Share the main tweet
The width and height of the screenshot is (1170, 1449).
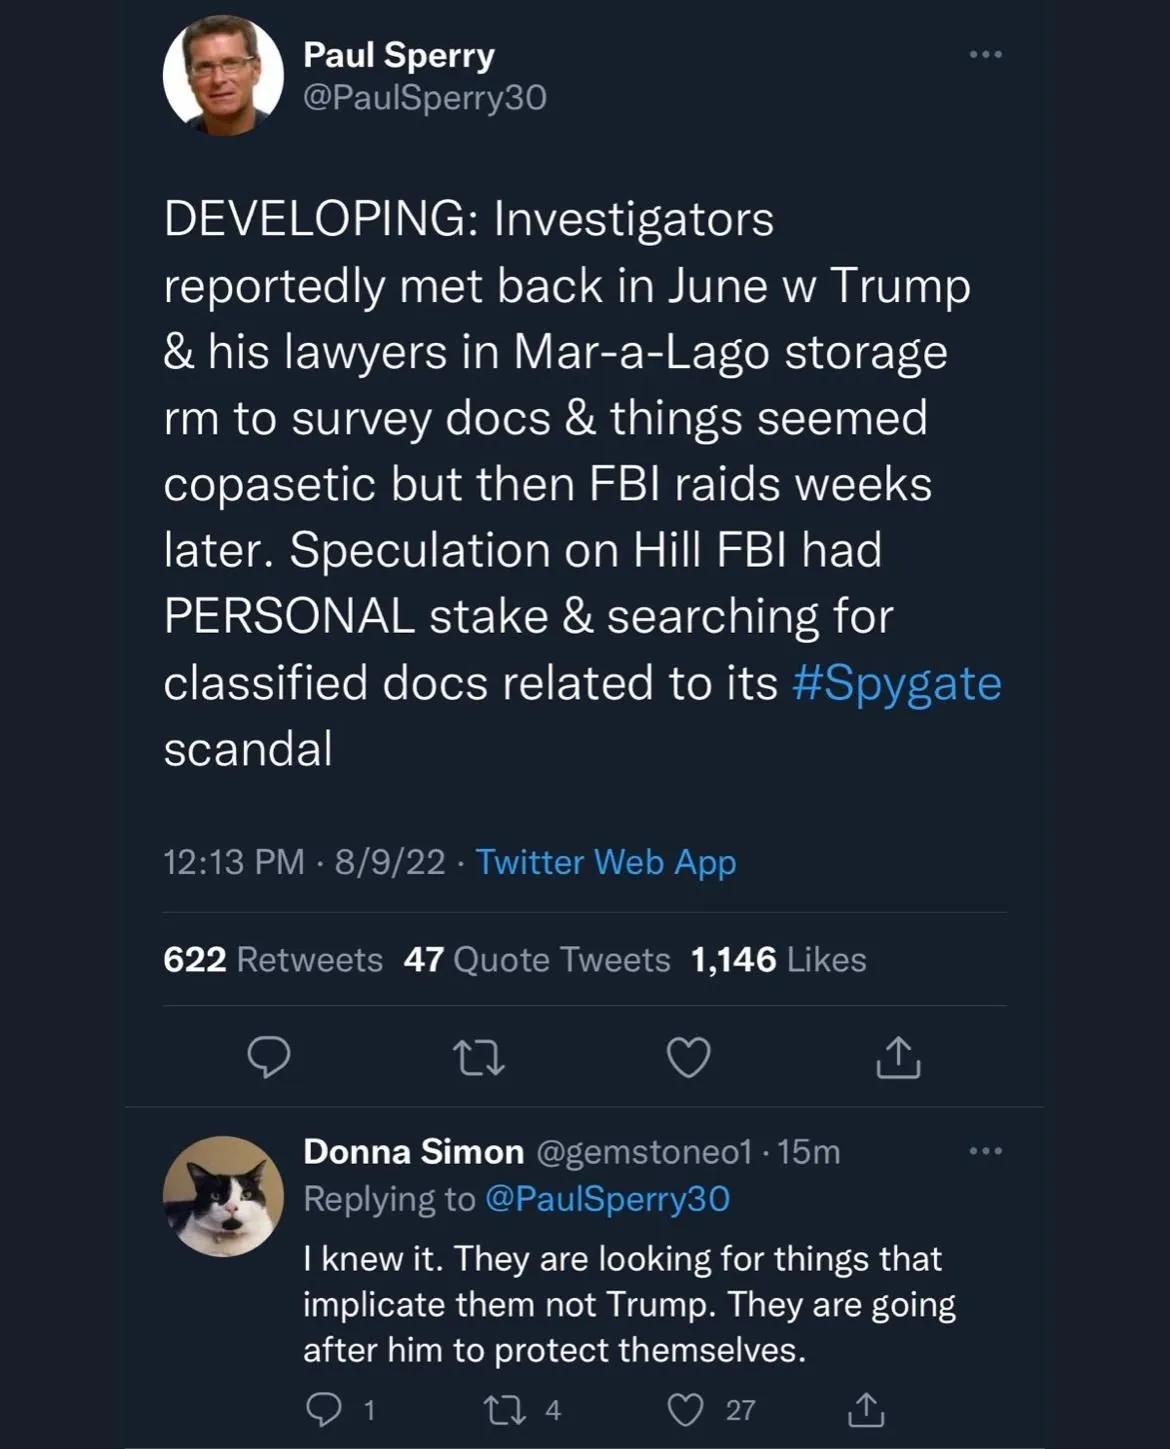point(898,1057)
